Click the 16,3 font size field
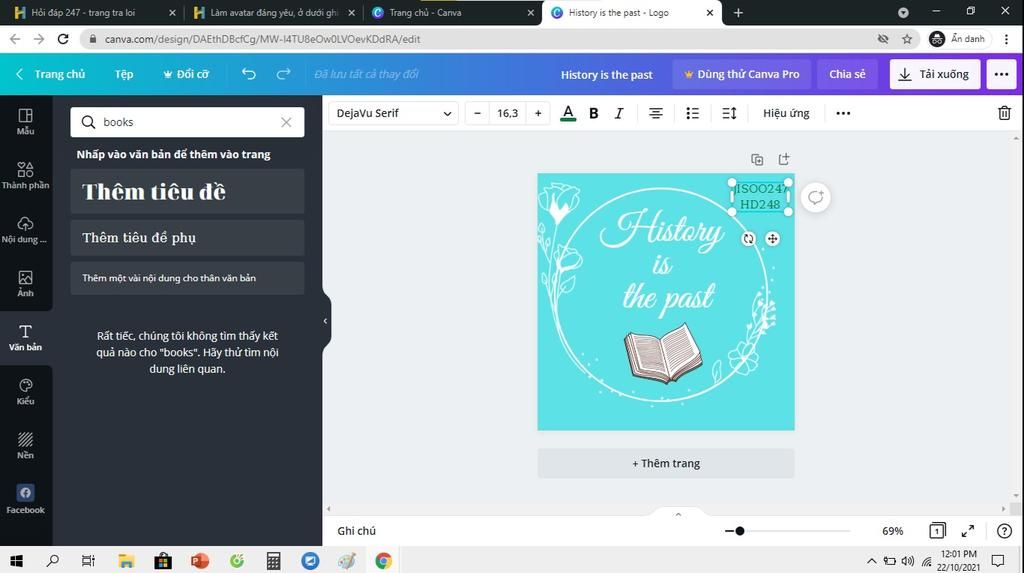 (x=507, y=113)
